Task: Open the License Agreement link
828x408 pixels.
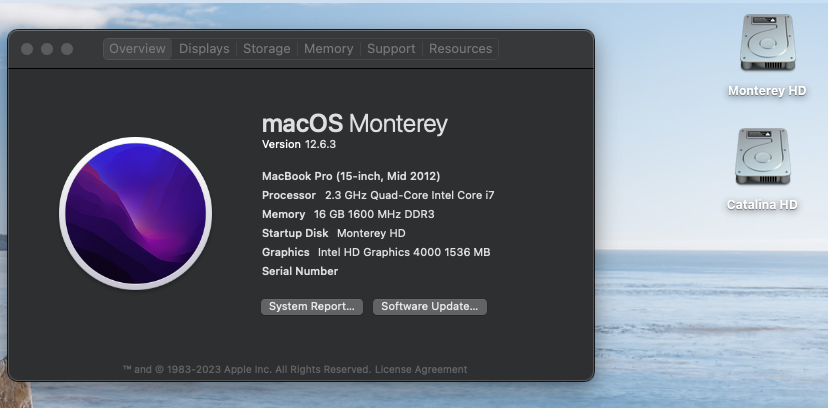Action: (421, 369)
